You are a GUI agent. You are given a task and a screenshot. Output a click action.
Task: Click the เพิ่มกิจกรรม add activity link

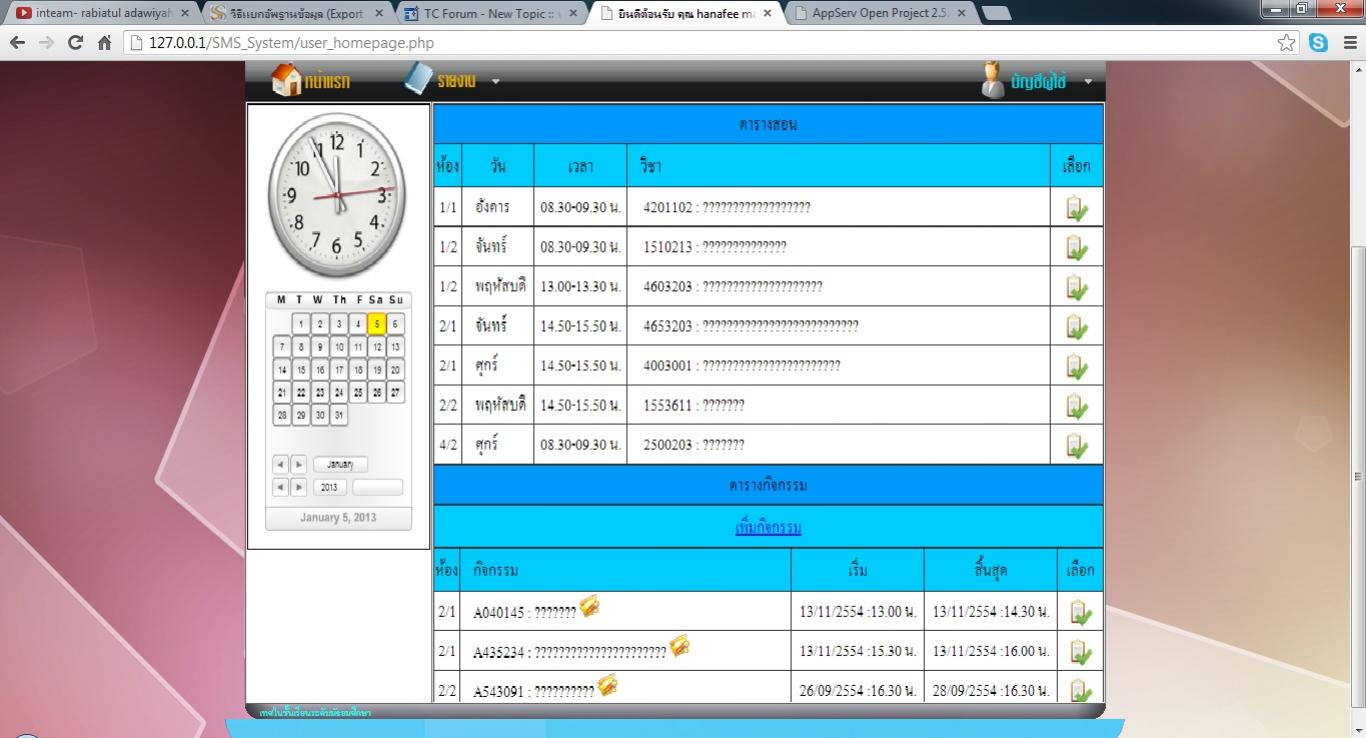[x=768, y=527]
